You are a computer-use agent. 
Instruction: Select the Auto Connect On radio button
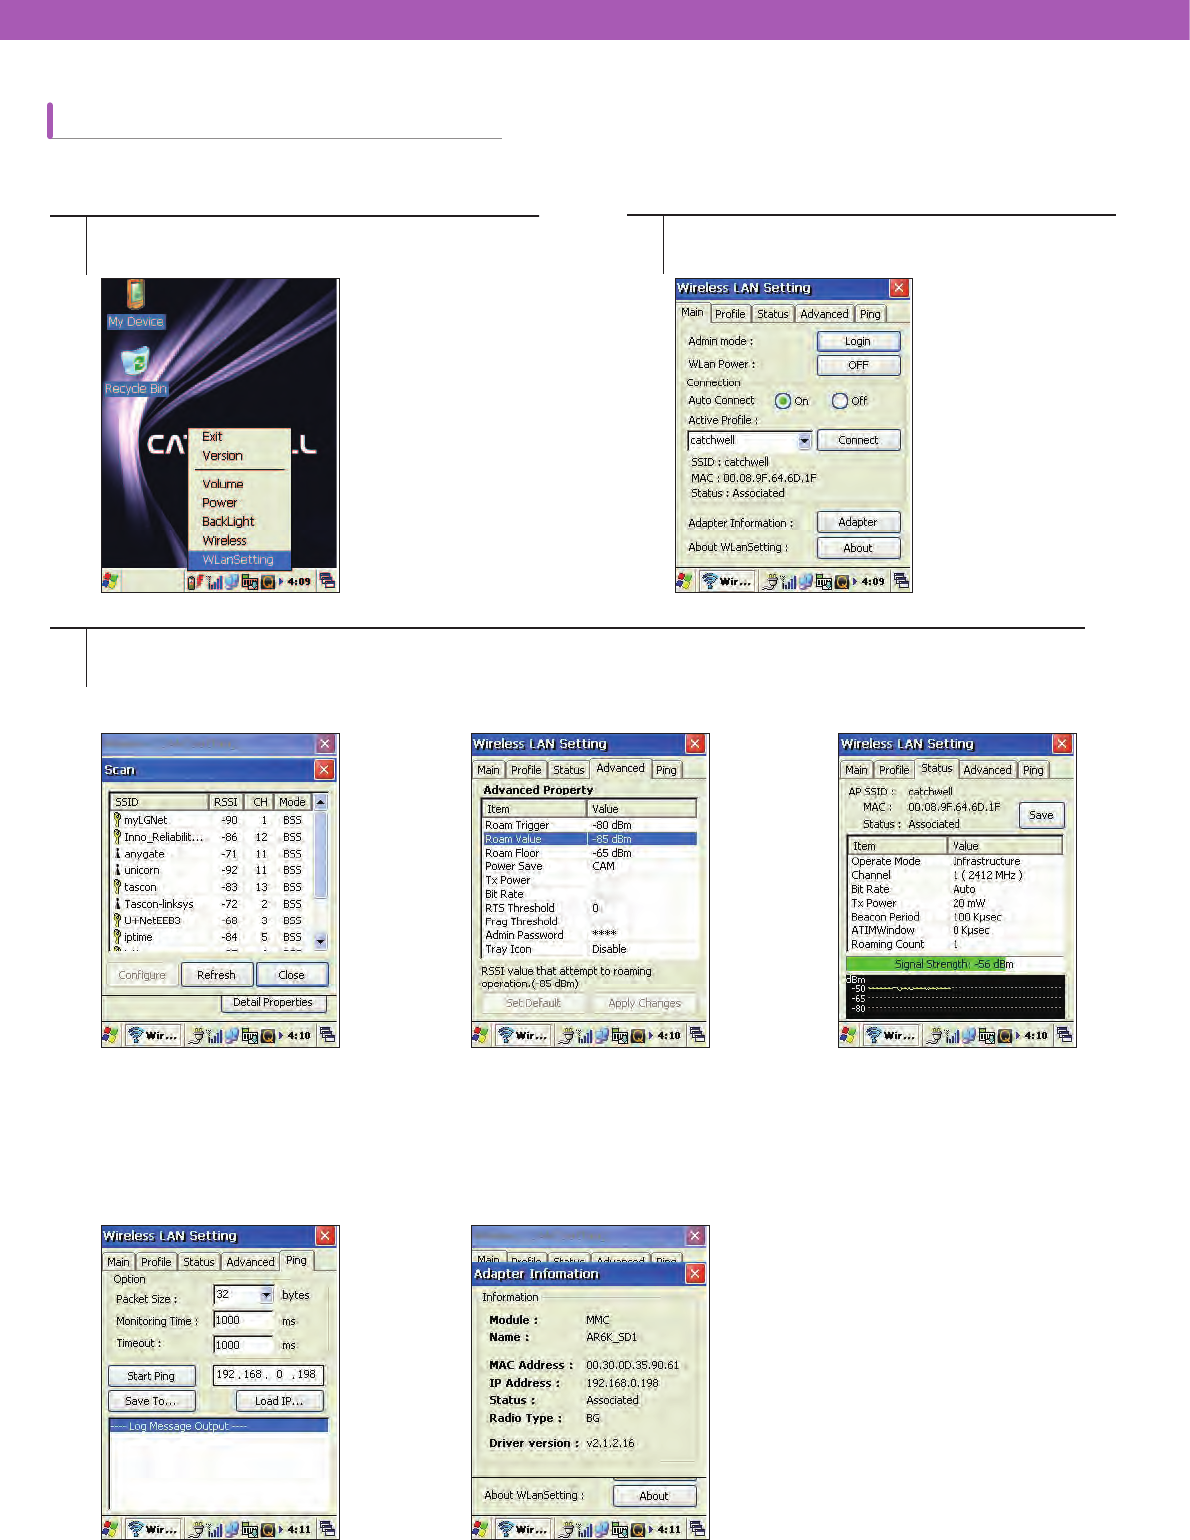[783, 401]
